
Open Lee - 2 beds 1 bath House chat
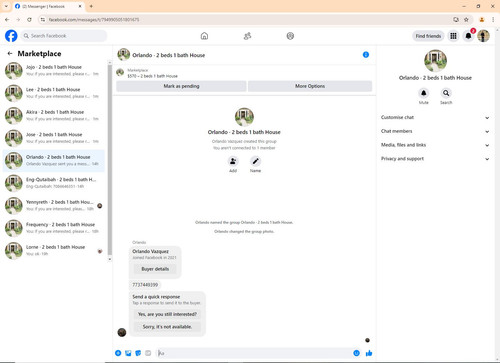(54, 93)
